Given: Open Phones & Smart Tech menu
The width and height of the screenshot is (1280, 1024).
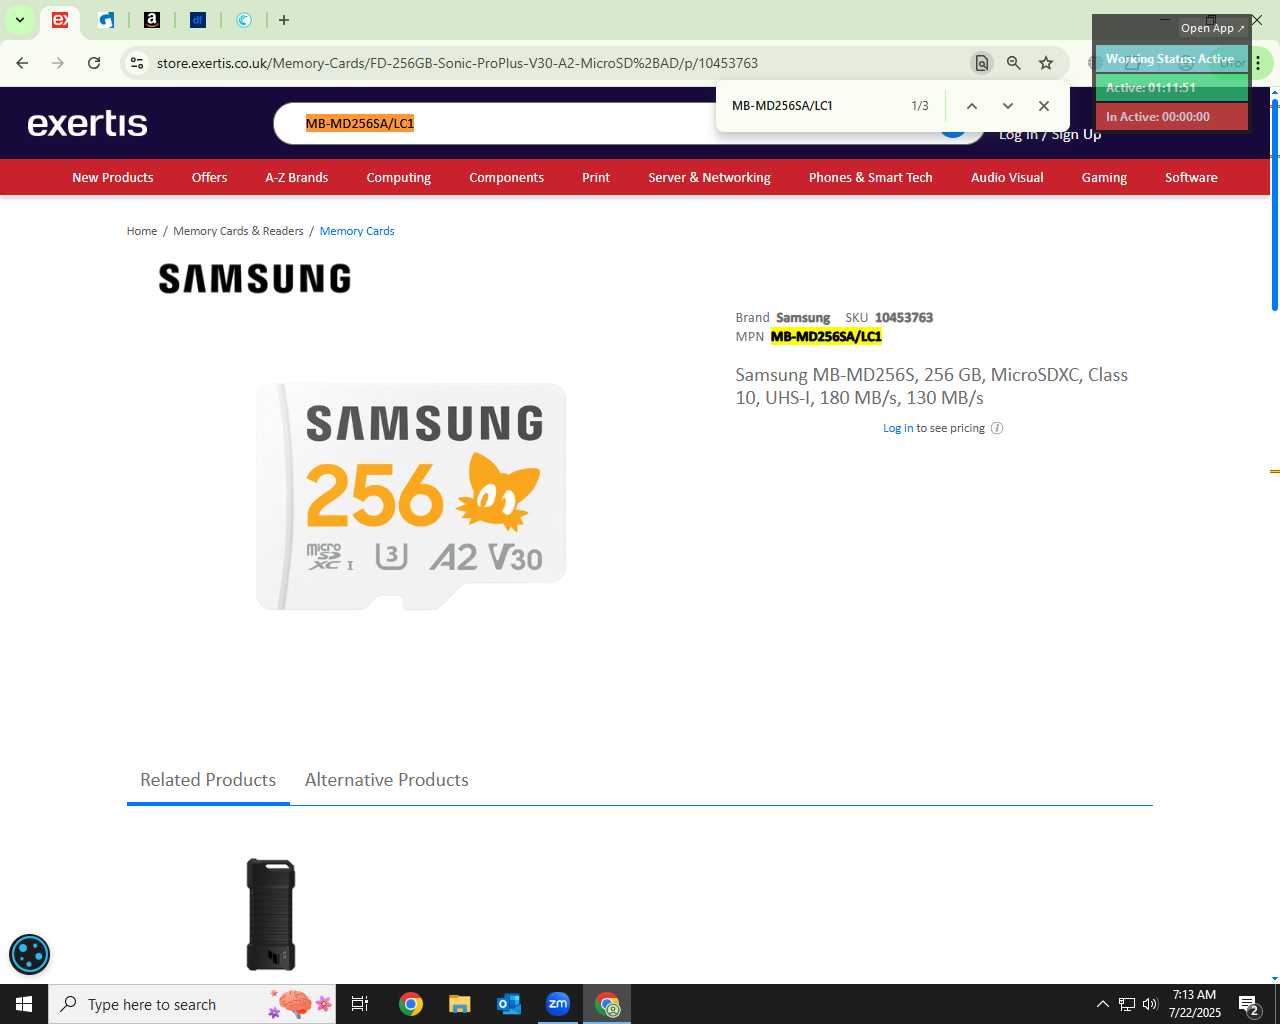Looking at the screenshot, I should [870, 177].
